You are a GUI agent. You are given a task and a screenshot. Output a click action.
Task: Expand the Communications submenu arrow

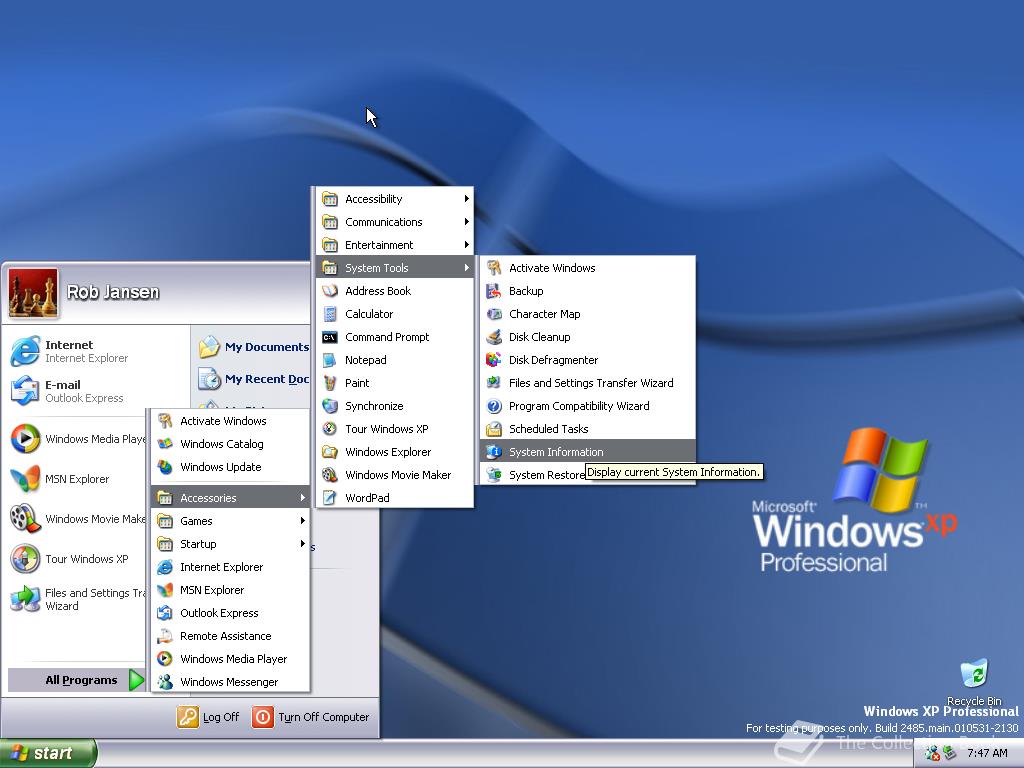466,222
